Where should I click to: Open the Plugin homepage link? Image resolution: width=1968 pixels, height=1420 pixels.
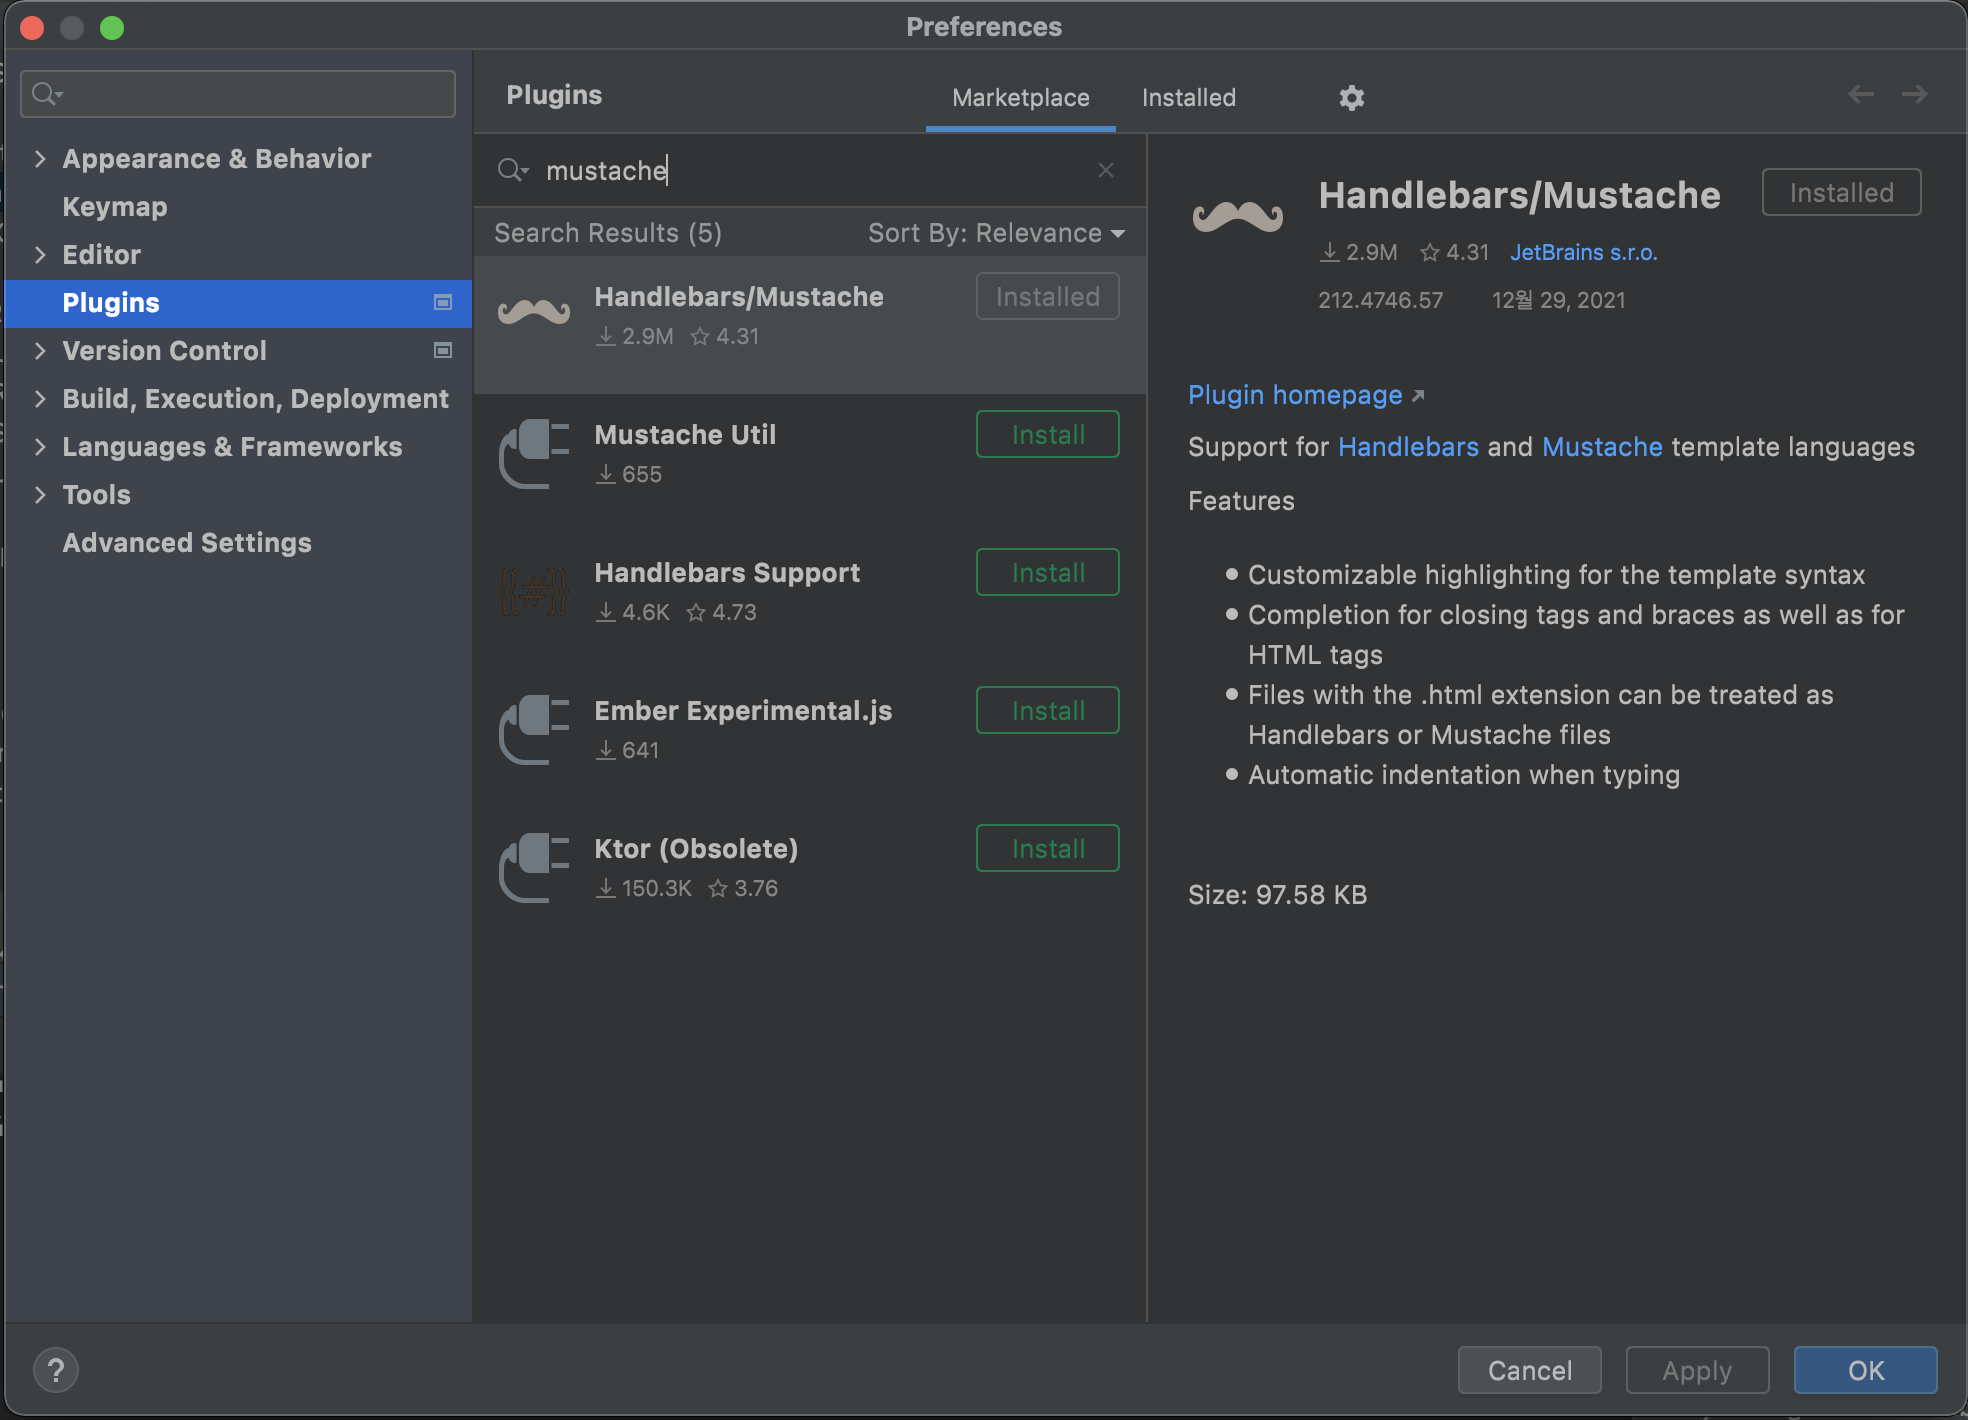(1306, 395)
